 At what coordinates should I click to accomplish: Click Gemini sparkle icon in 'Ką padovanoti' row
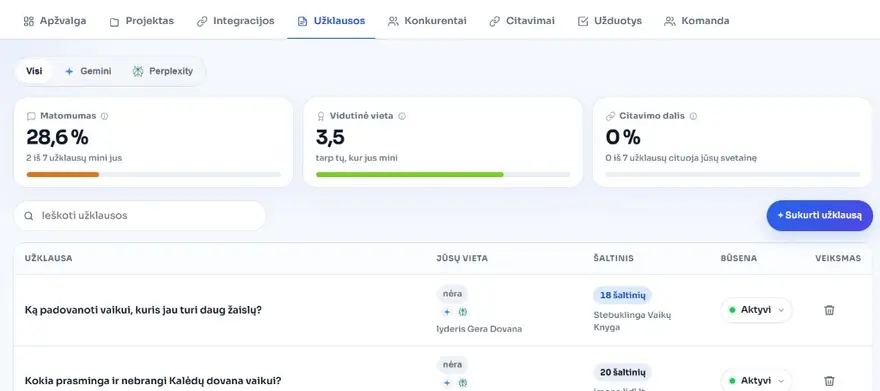click(x=447, y=312)
